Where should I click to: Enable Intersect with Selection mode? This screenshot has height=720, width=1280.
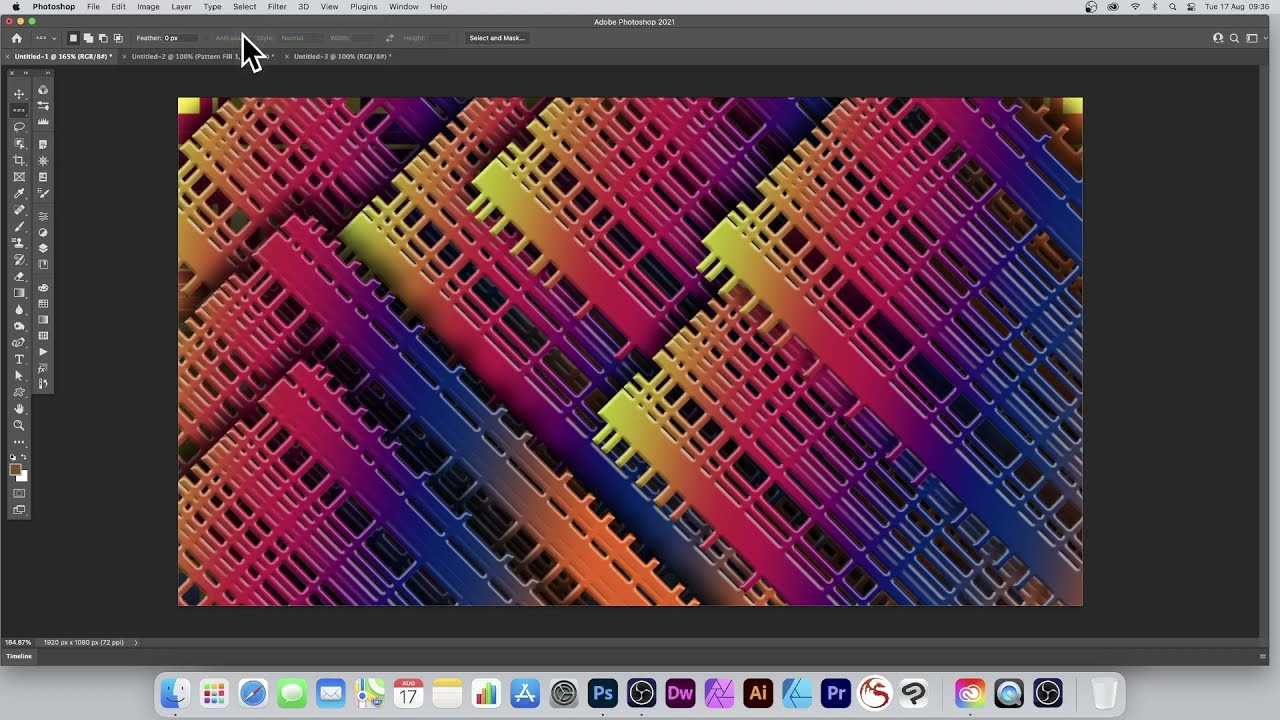[x=118, y=38]
